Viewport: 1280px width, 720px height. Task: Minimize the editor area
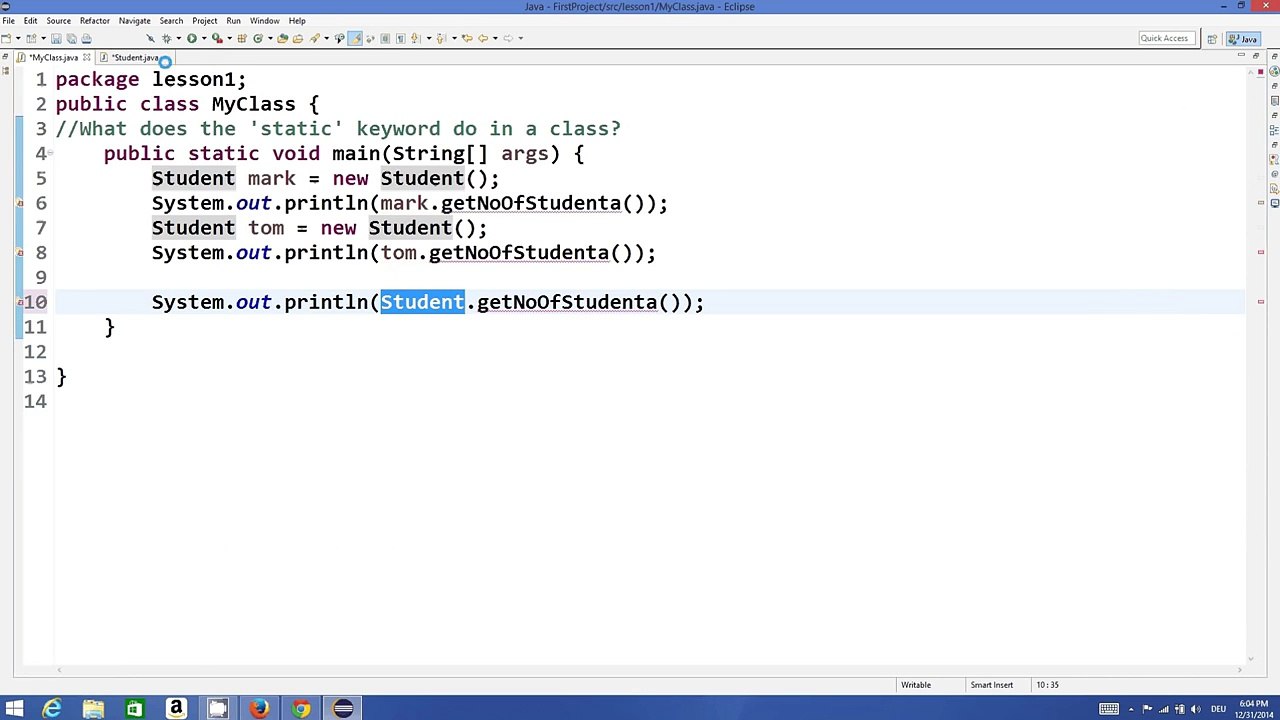tap(1241, 56)
